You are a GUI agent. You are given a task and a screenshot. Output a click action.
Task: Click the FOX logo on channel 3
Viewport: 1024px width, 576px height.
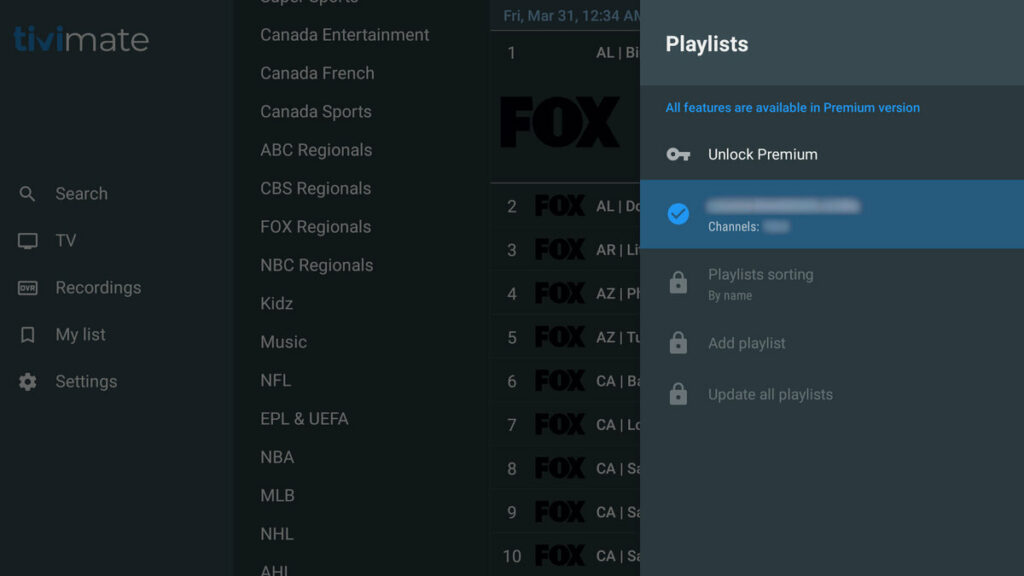coord(560,249)
